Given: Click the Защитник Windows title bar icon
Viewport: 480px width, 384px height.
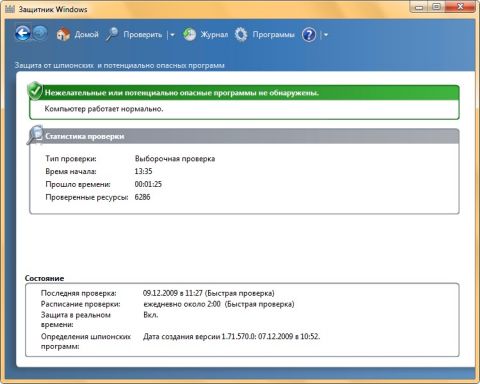Looking at the screenshot, I should click(10, 9).
